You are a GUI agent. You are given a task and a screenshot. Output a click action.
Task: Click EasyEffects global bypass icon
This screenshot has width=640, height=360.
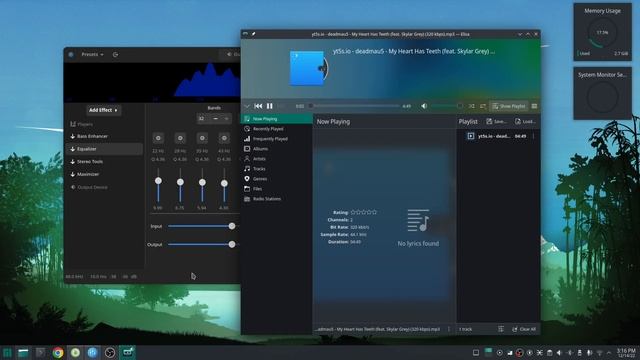(x=116, y=54)
